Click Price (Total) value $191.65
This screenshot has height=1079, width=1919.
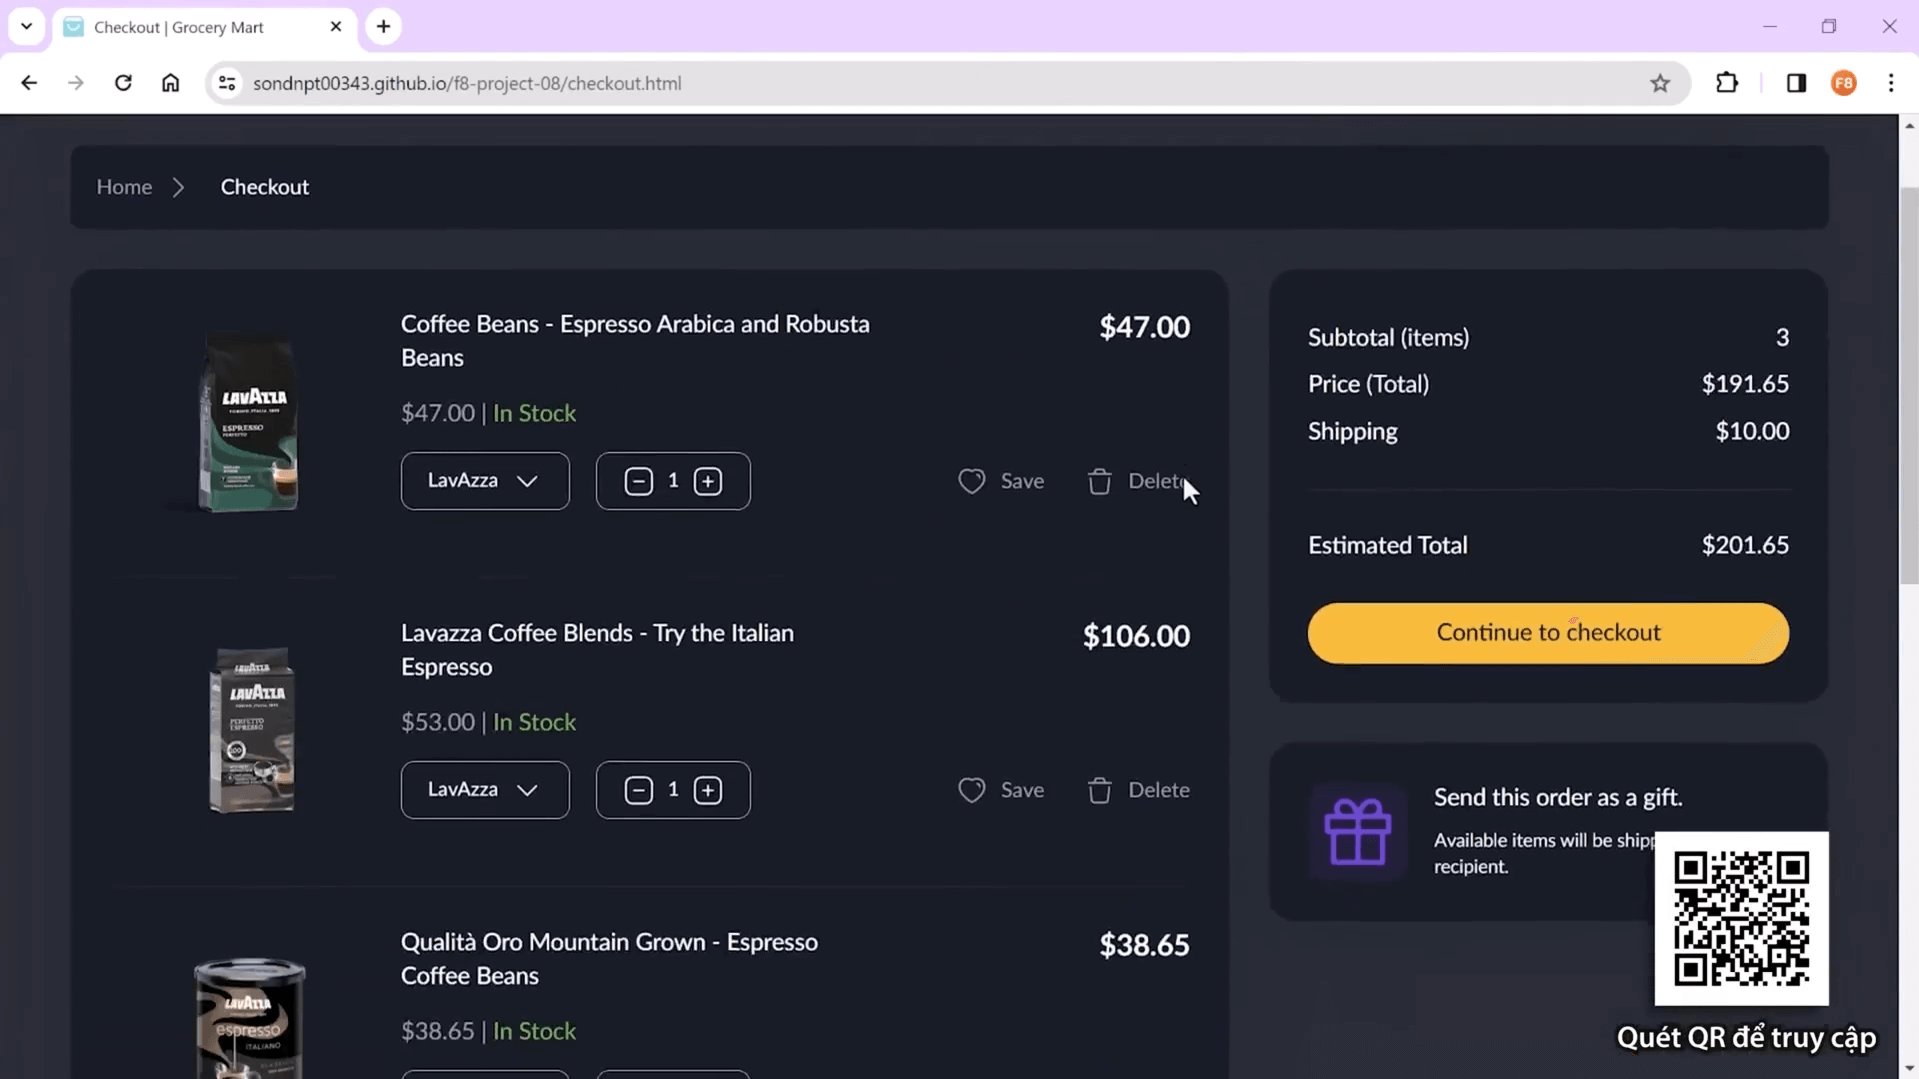pos(1745,384)
